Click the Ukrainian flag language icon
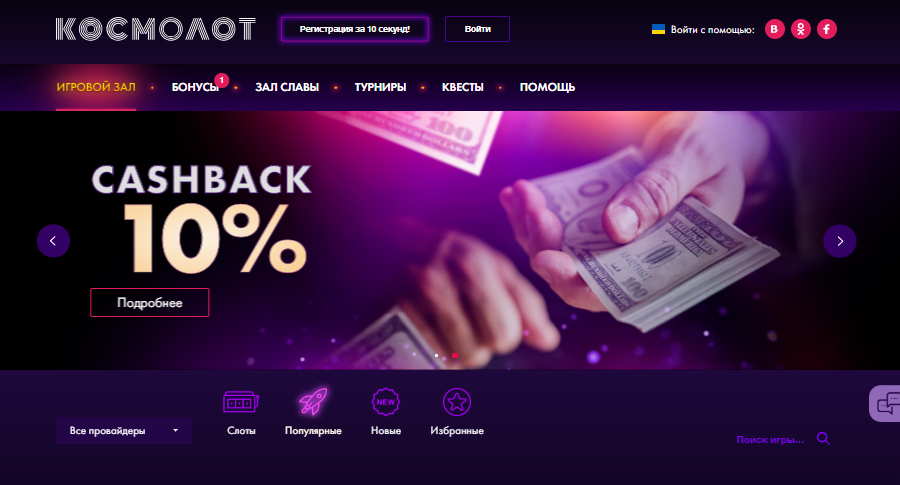This screenshot has height=485, width=900. [658, 29]
